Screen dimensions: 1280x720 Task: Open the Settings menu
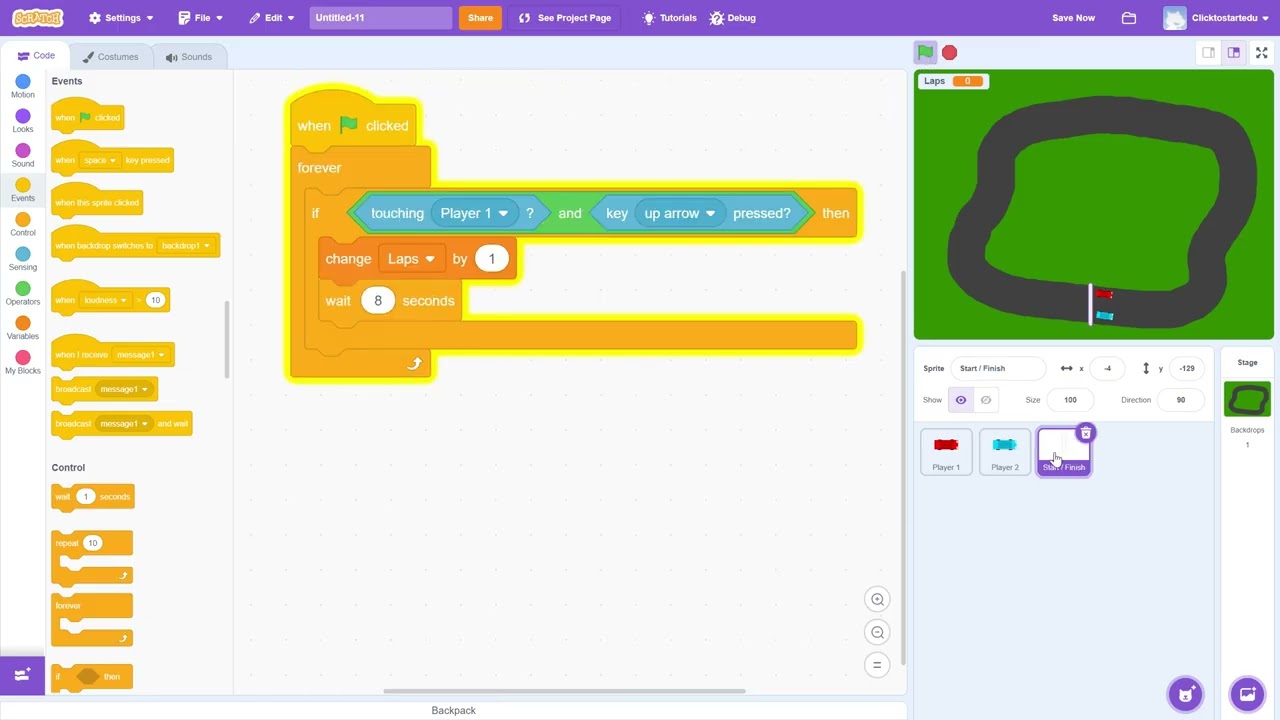[121, 18]
